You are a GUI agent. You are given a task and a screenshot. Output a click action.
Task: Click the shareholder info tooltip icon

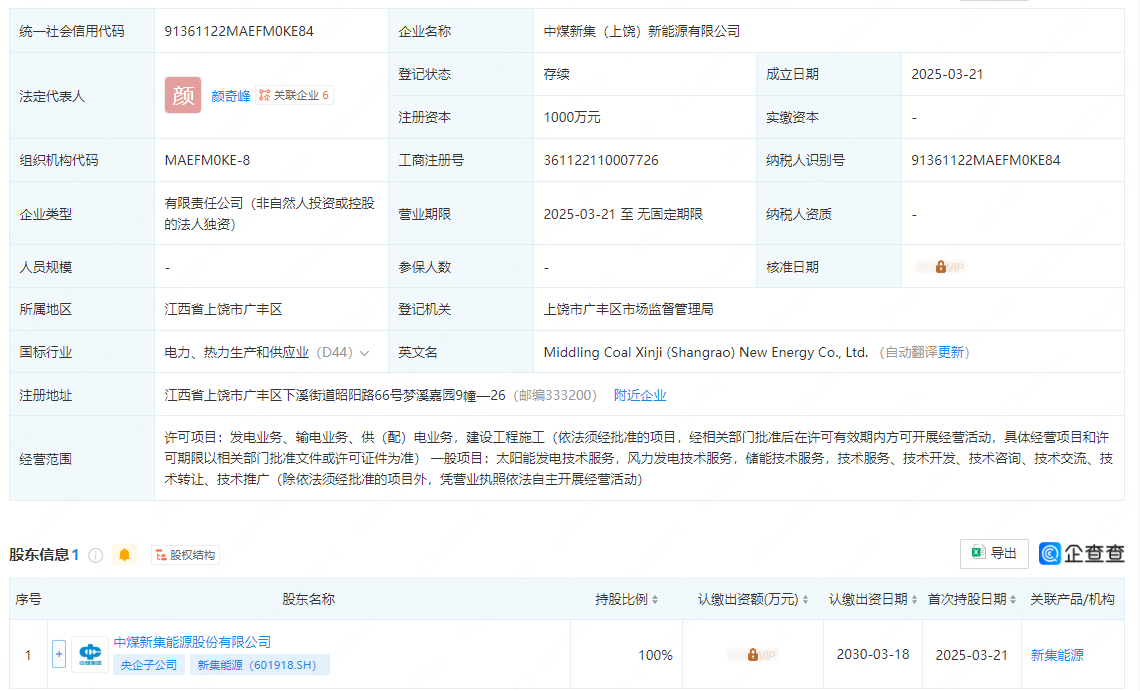click(96, 555)
